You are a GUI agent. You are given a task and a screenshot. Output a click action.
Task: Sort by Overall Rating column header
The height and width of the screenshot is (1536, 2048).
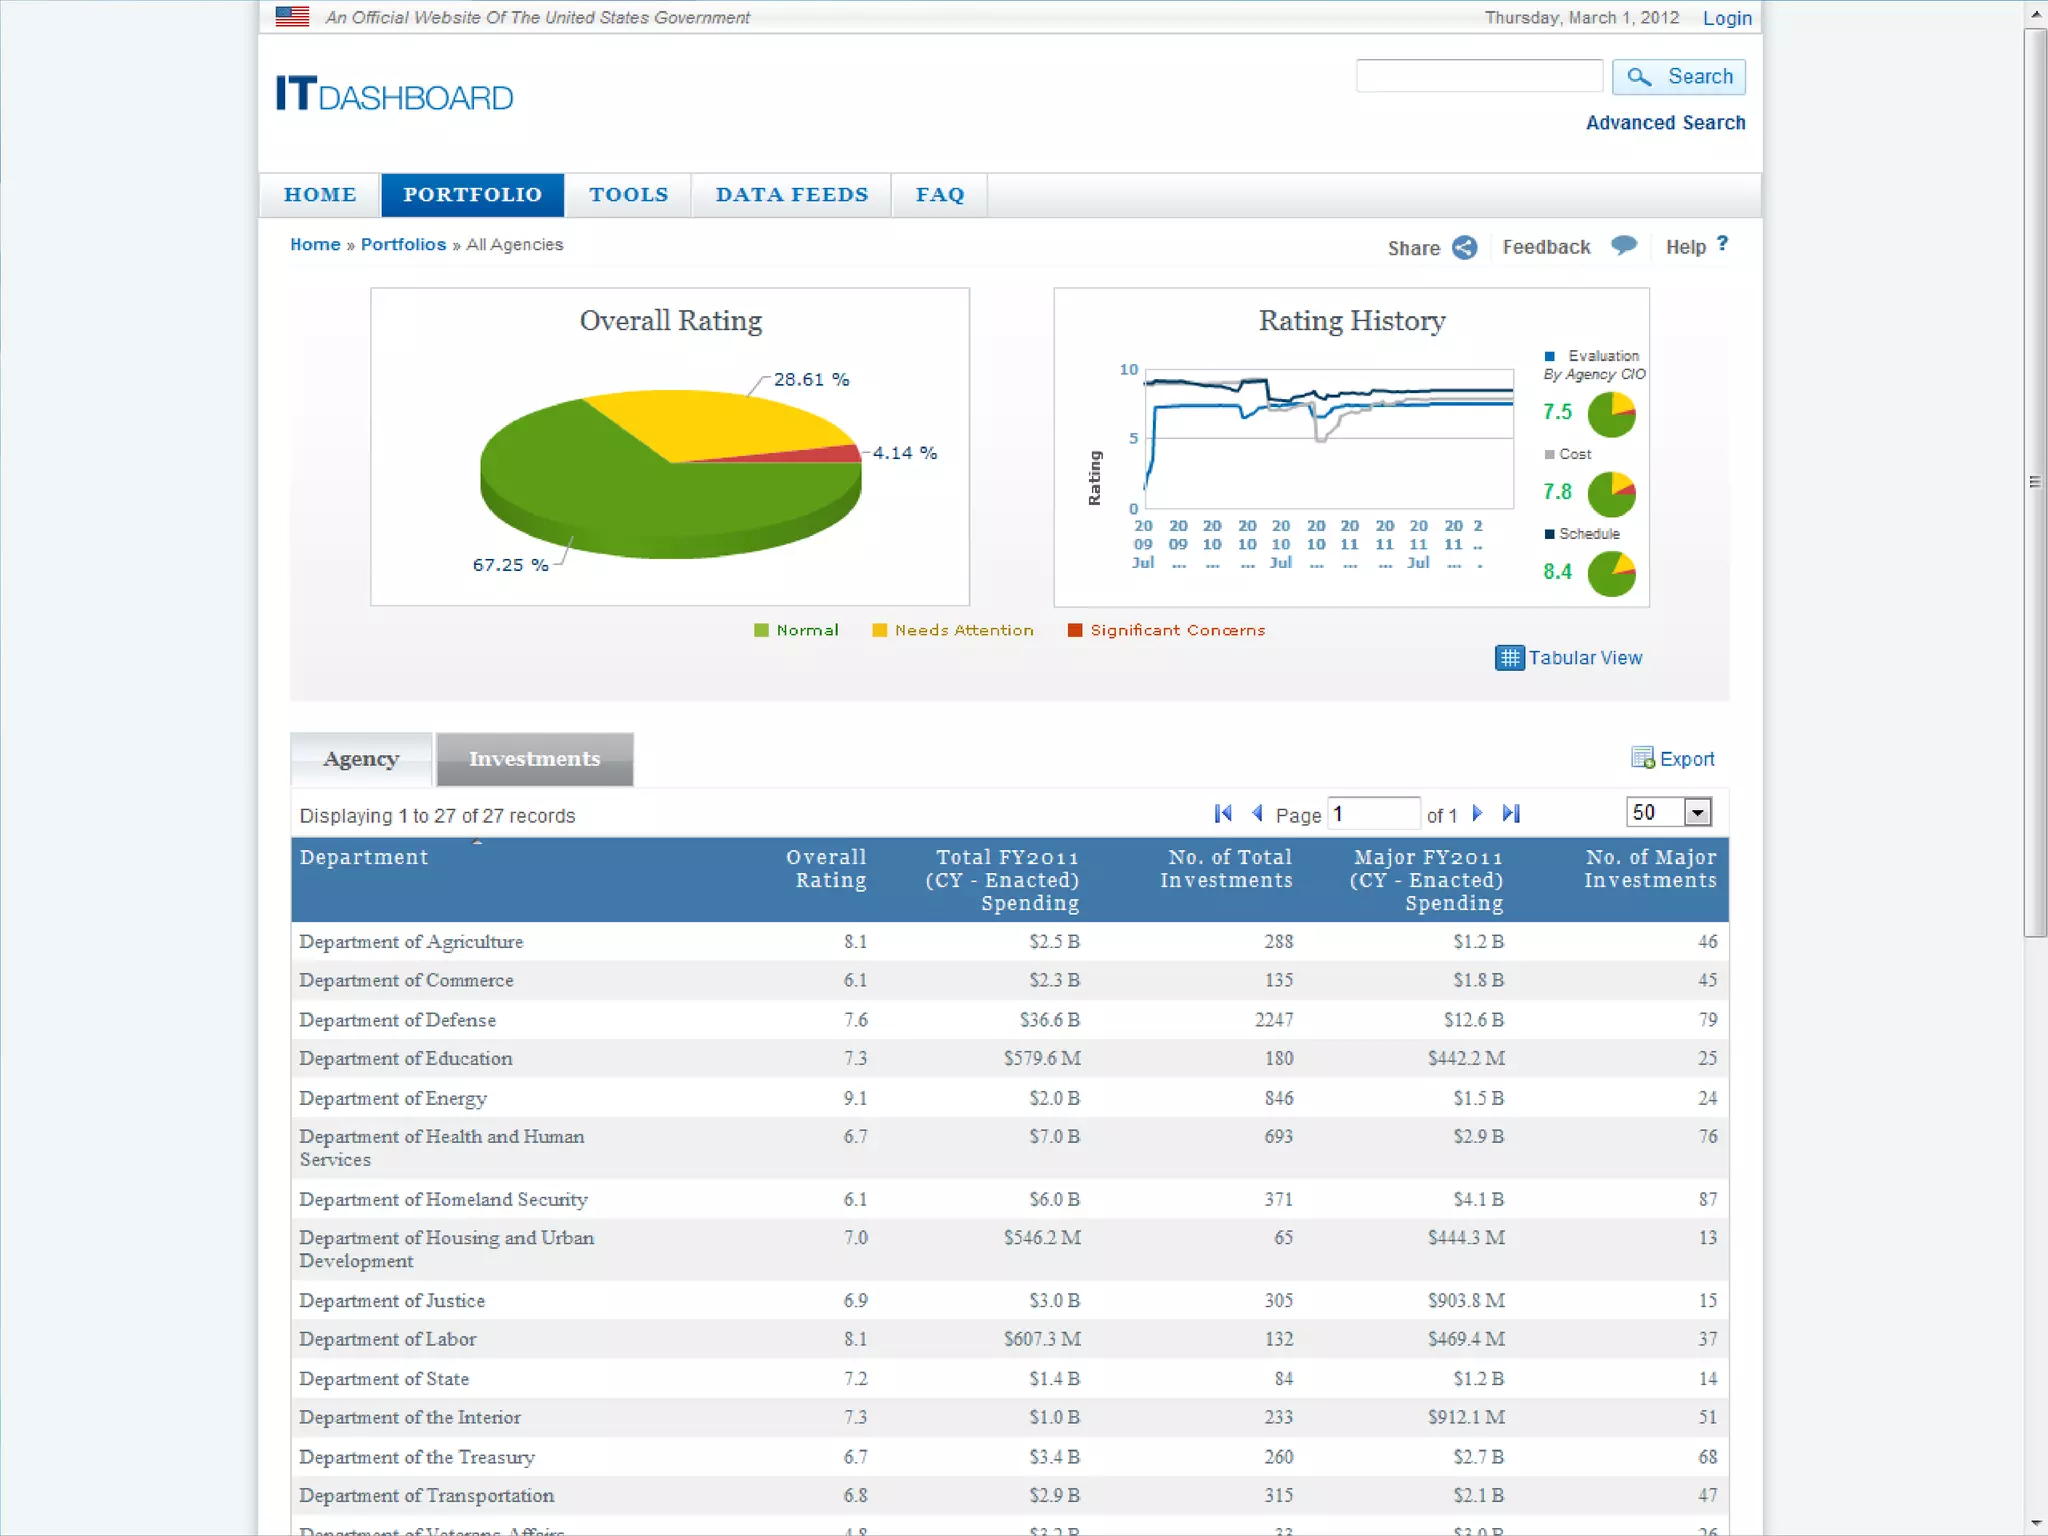[826, 868]
